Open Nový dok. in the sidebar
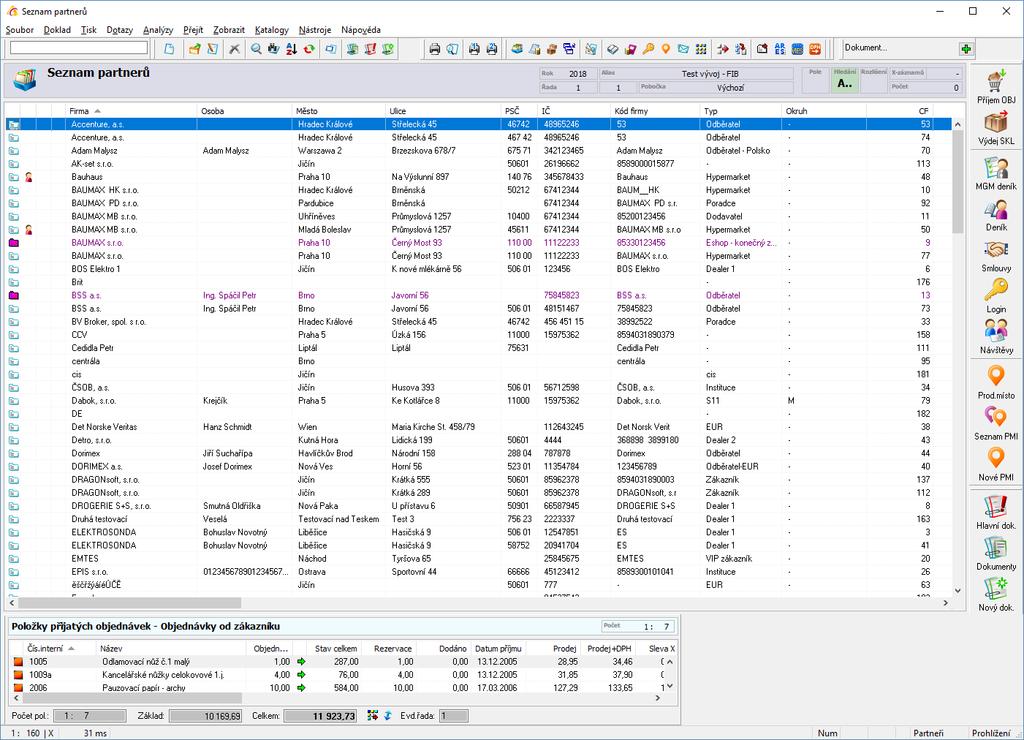Viewport: 1024px width, 740px height. point(996,594)
